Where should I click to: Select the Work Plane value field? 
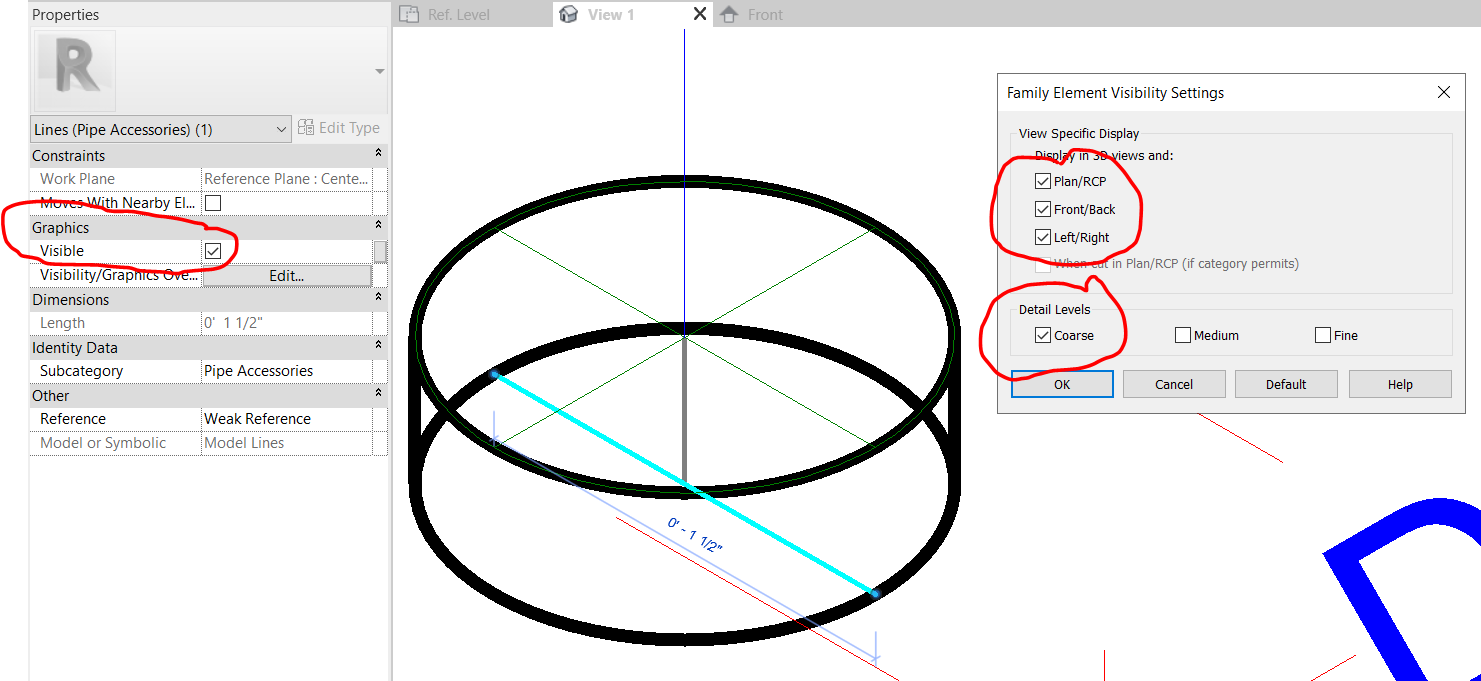coord(287,179)
